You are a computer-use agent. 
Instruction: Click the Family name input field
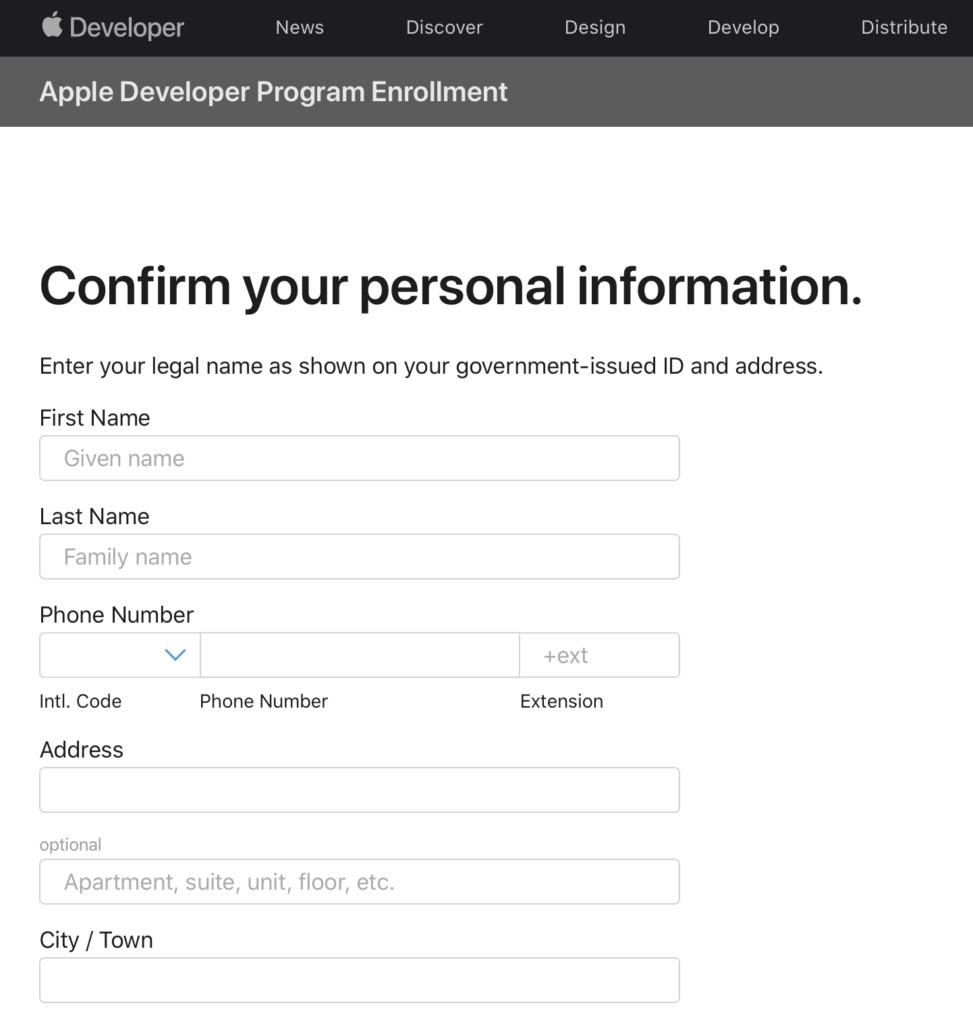pos(359,557)
